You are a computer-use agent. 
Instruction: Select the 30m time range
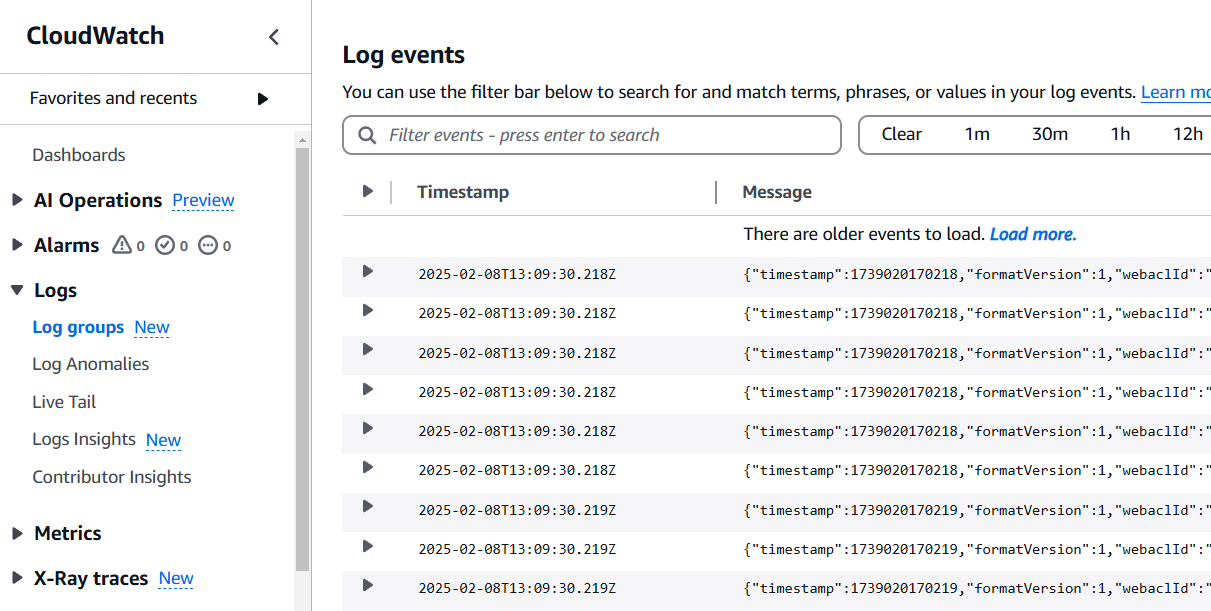click(1050, 134)
